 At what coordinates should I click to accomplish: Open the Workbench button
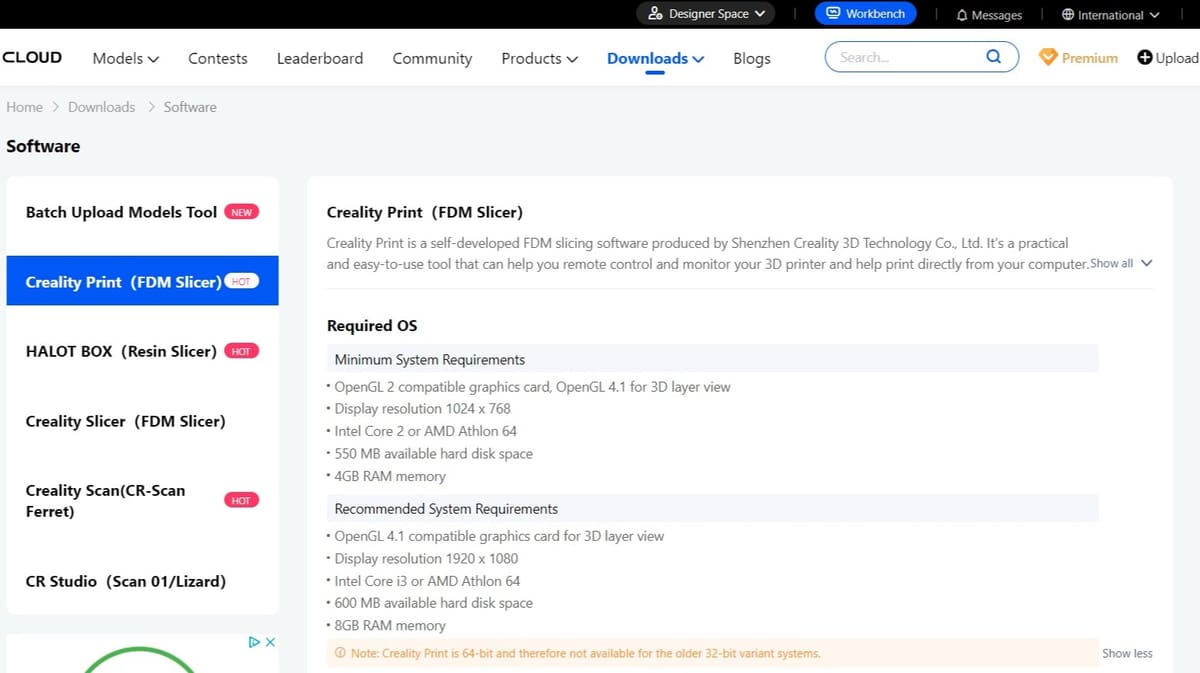(x=865, y=14)
